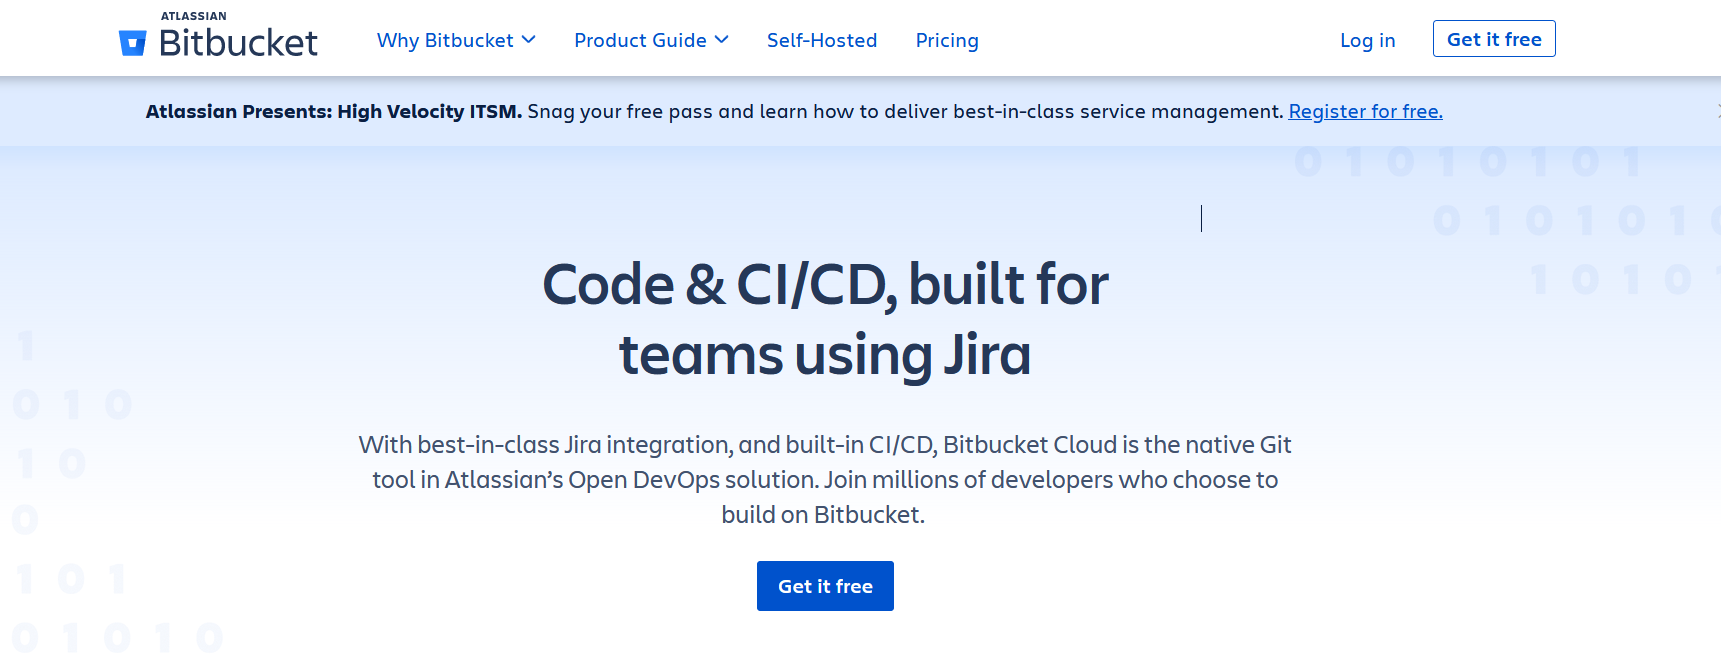Expand the chevron beside Product Guide
This screenshot has height=660, width=1721.
[722, 40]
